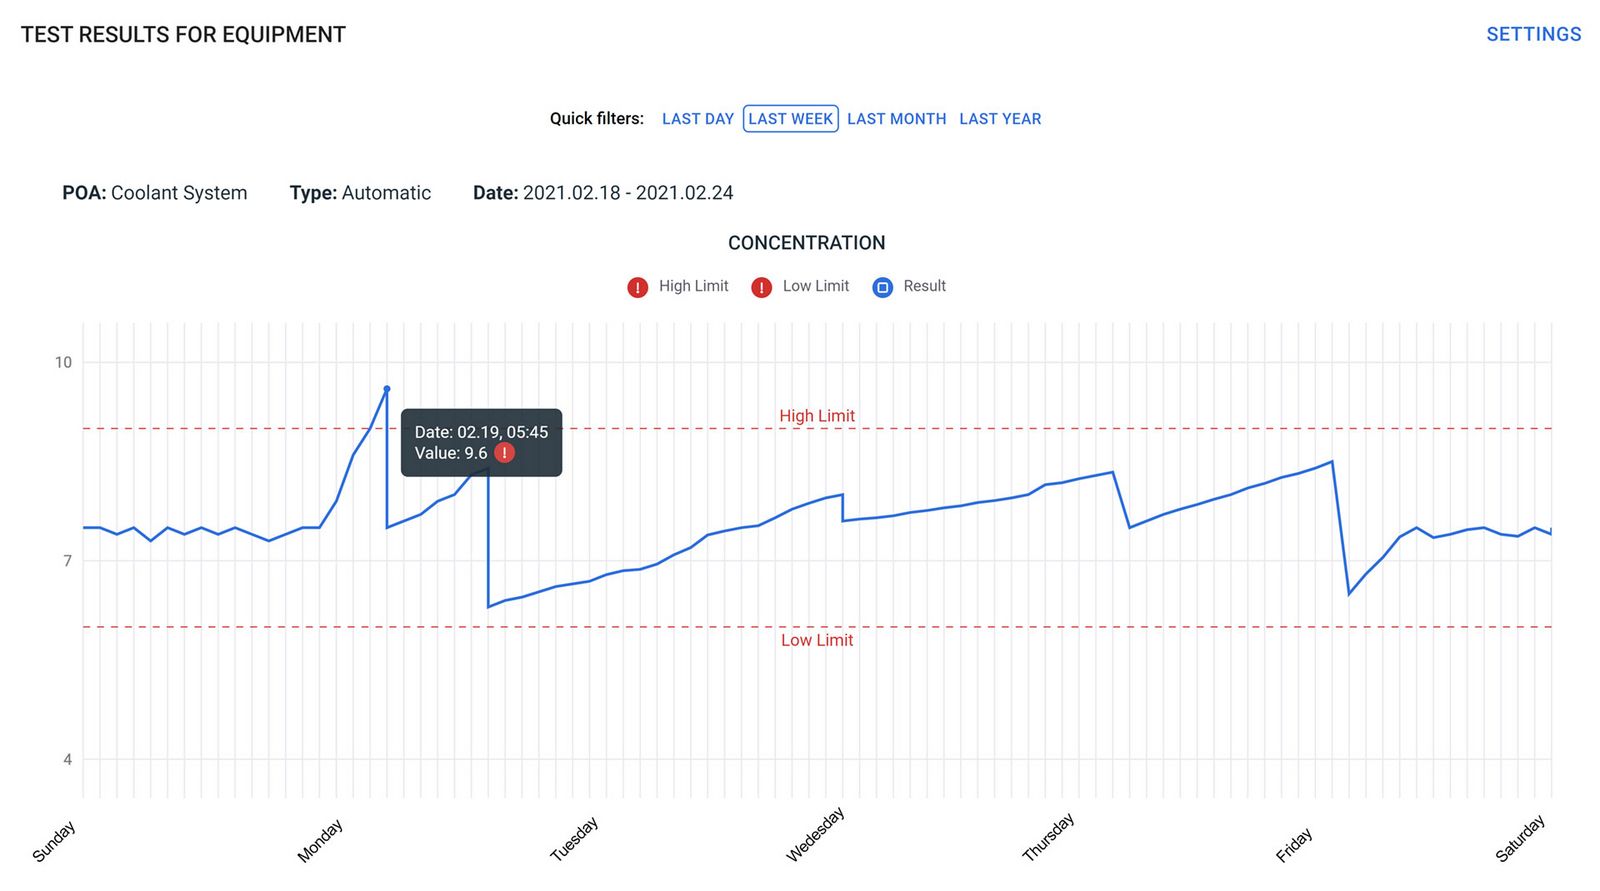Click the 9.6 peak data point

[387, 389]
